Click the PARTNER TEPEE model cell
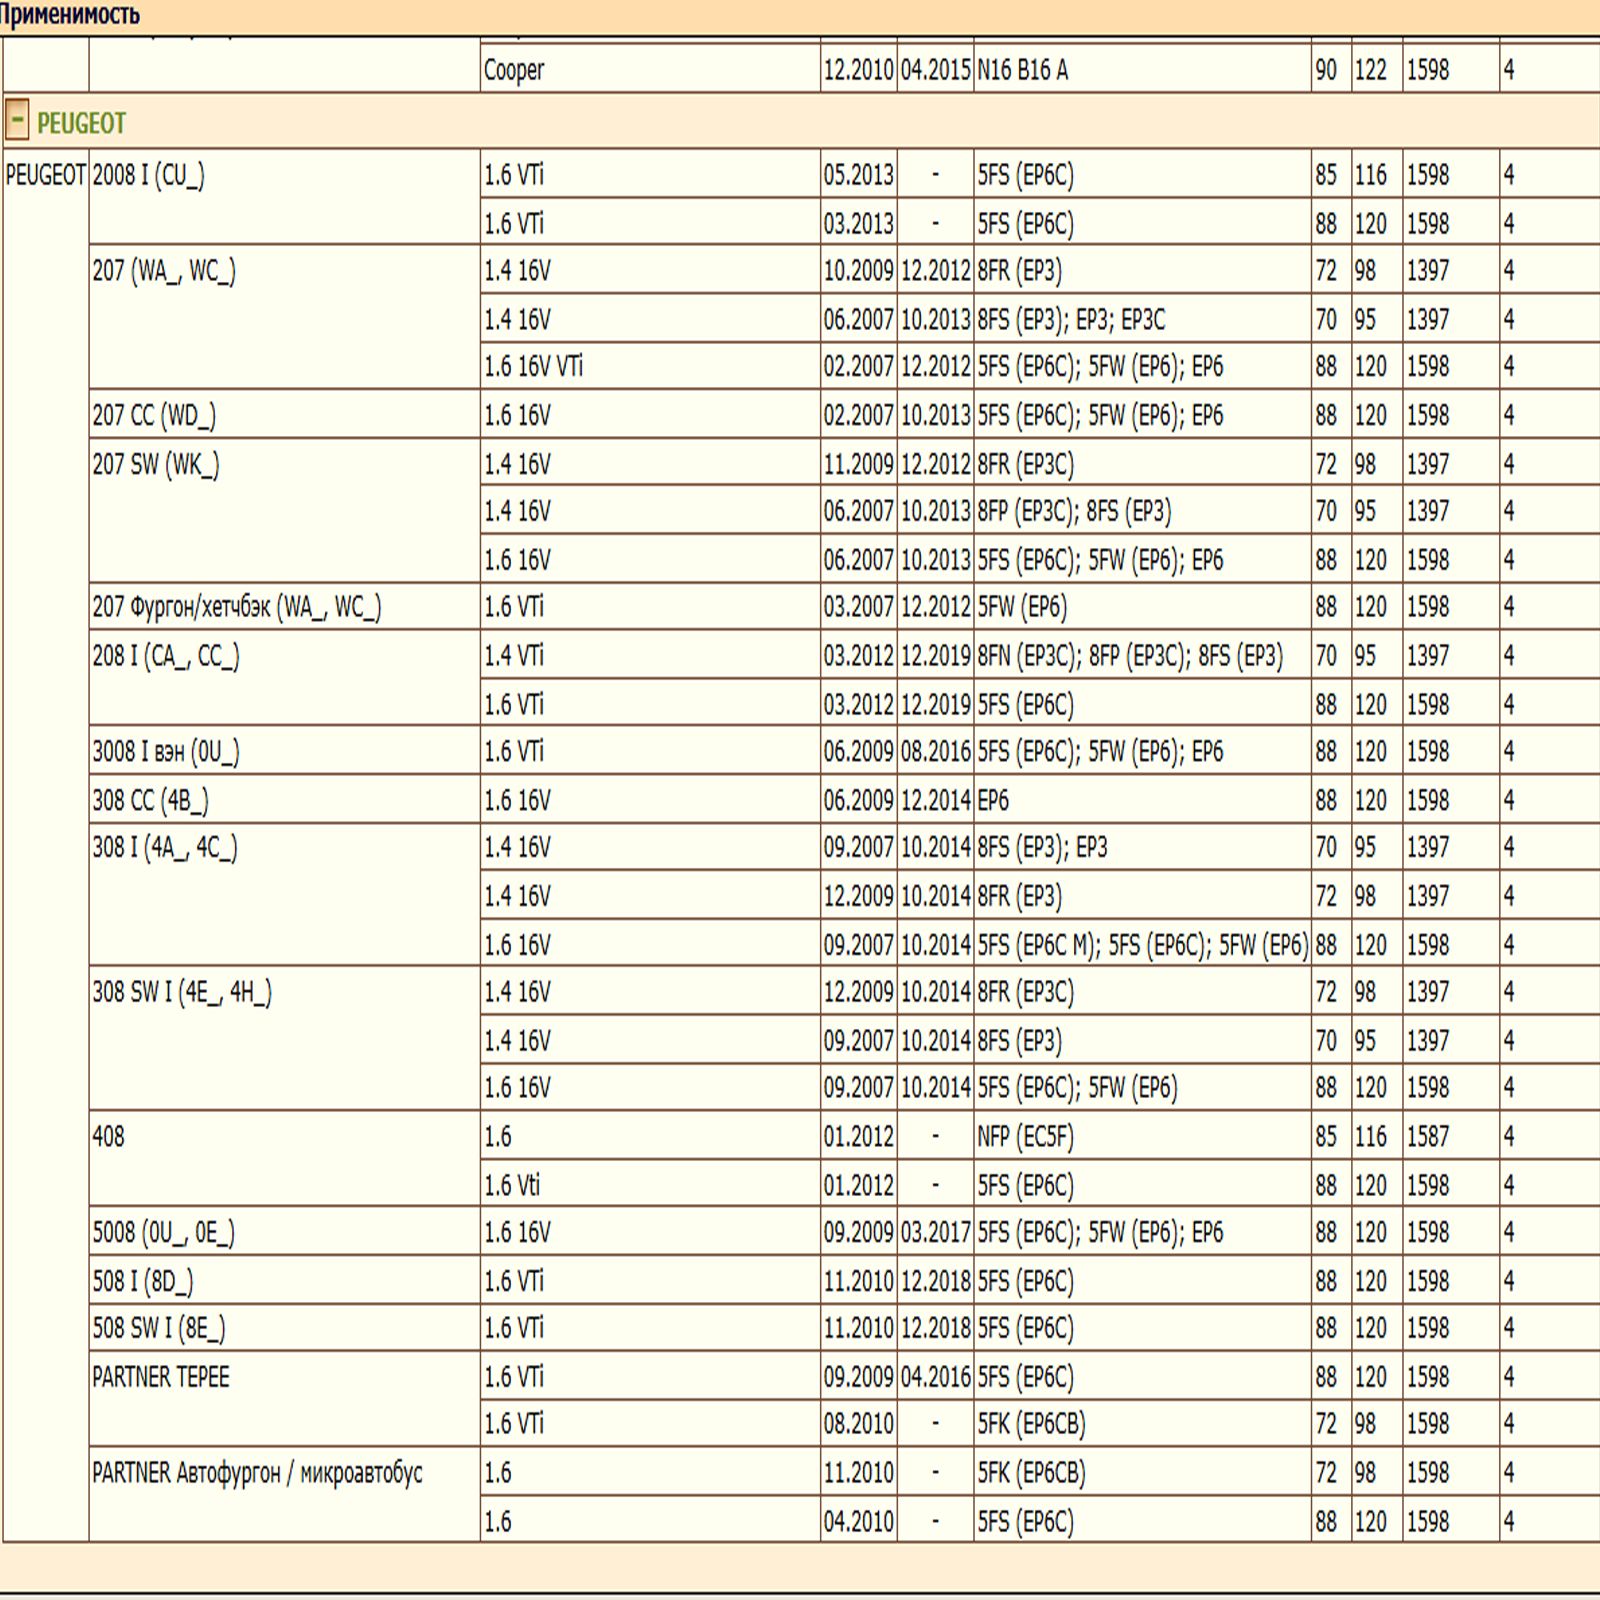Viewport: 1600px width, 1600px height. (161, 1377)
